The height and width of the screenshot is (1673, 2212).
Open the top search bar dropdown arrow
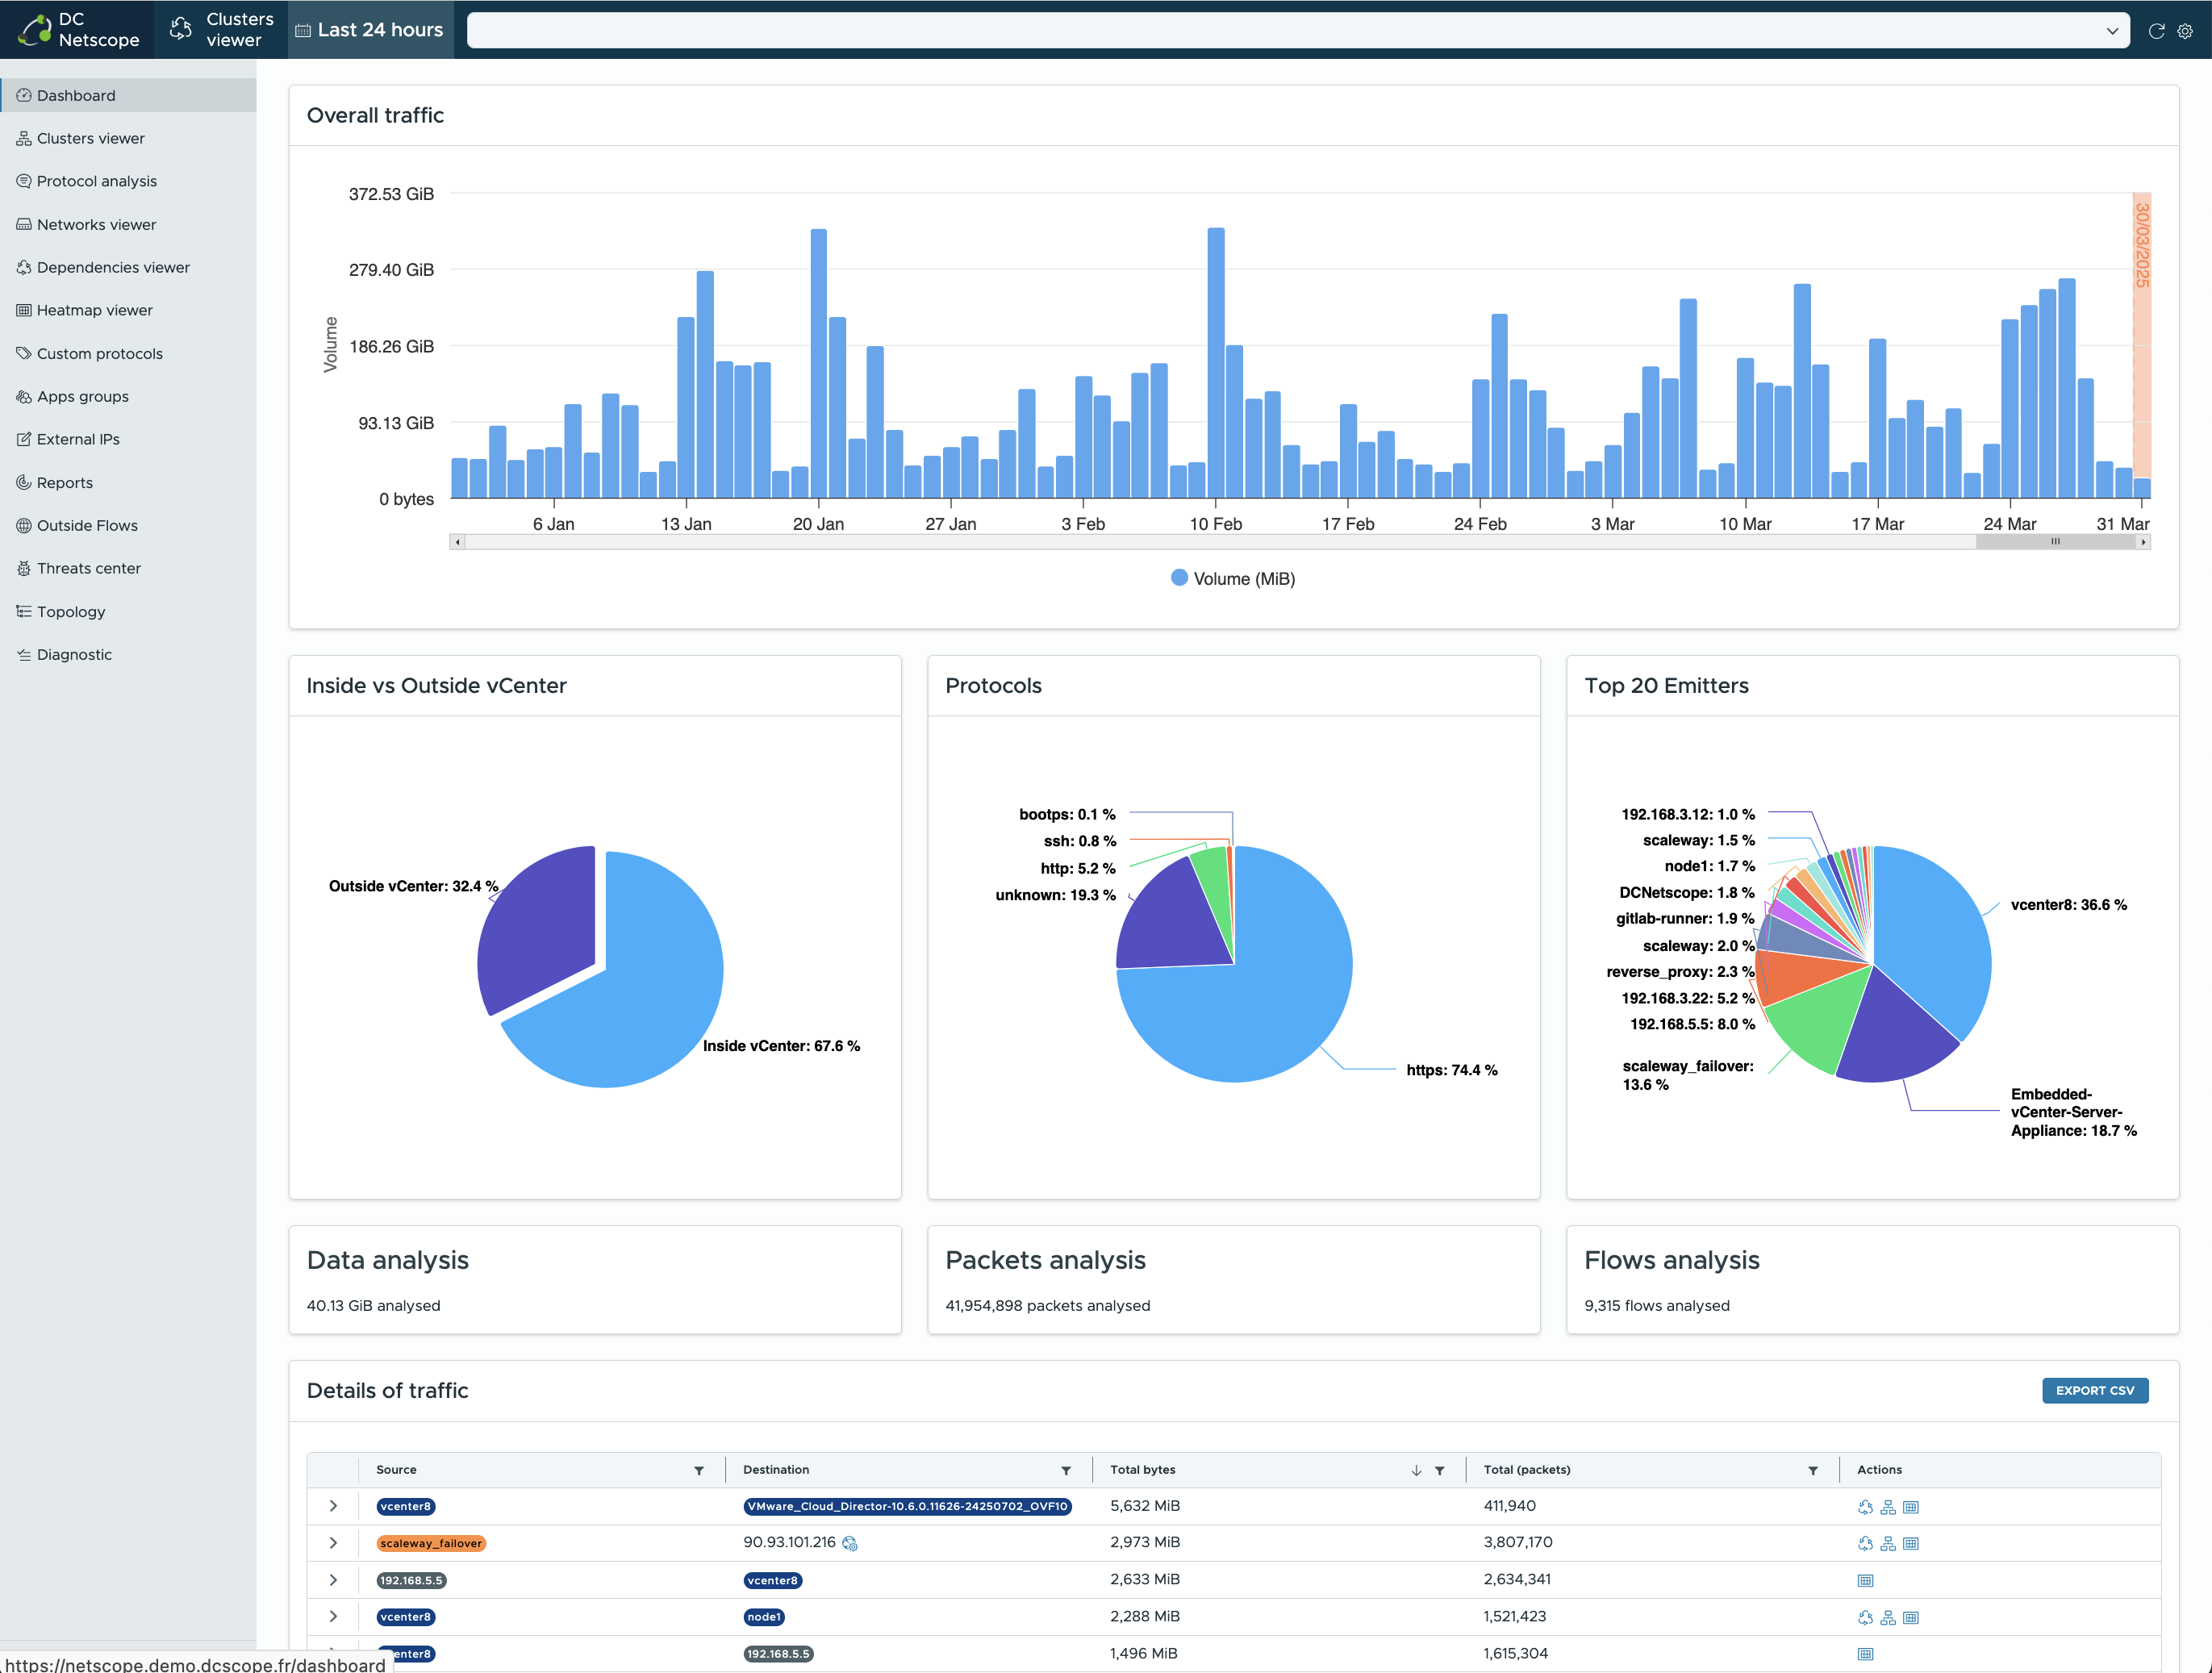point(2112,31)
